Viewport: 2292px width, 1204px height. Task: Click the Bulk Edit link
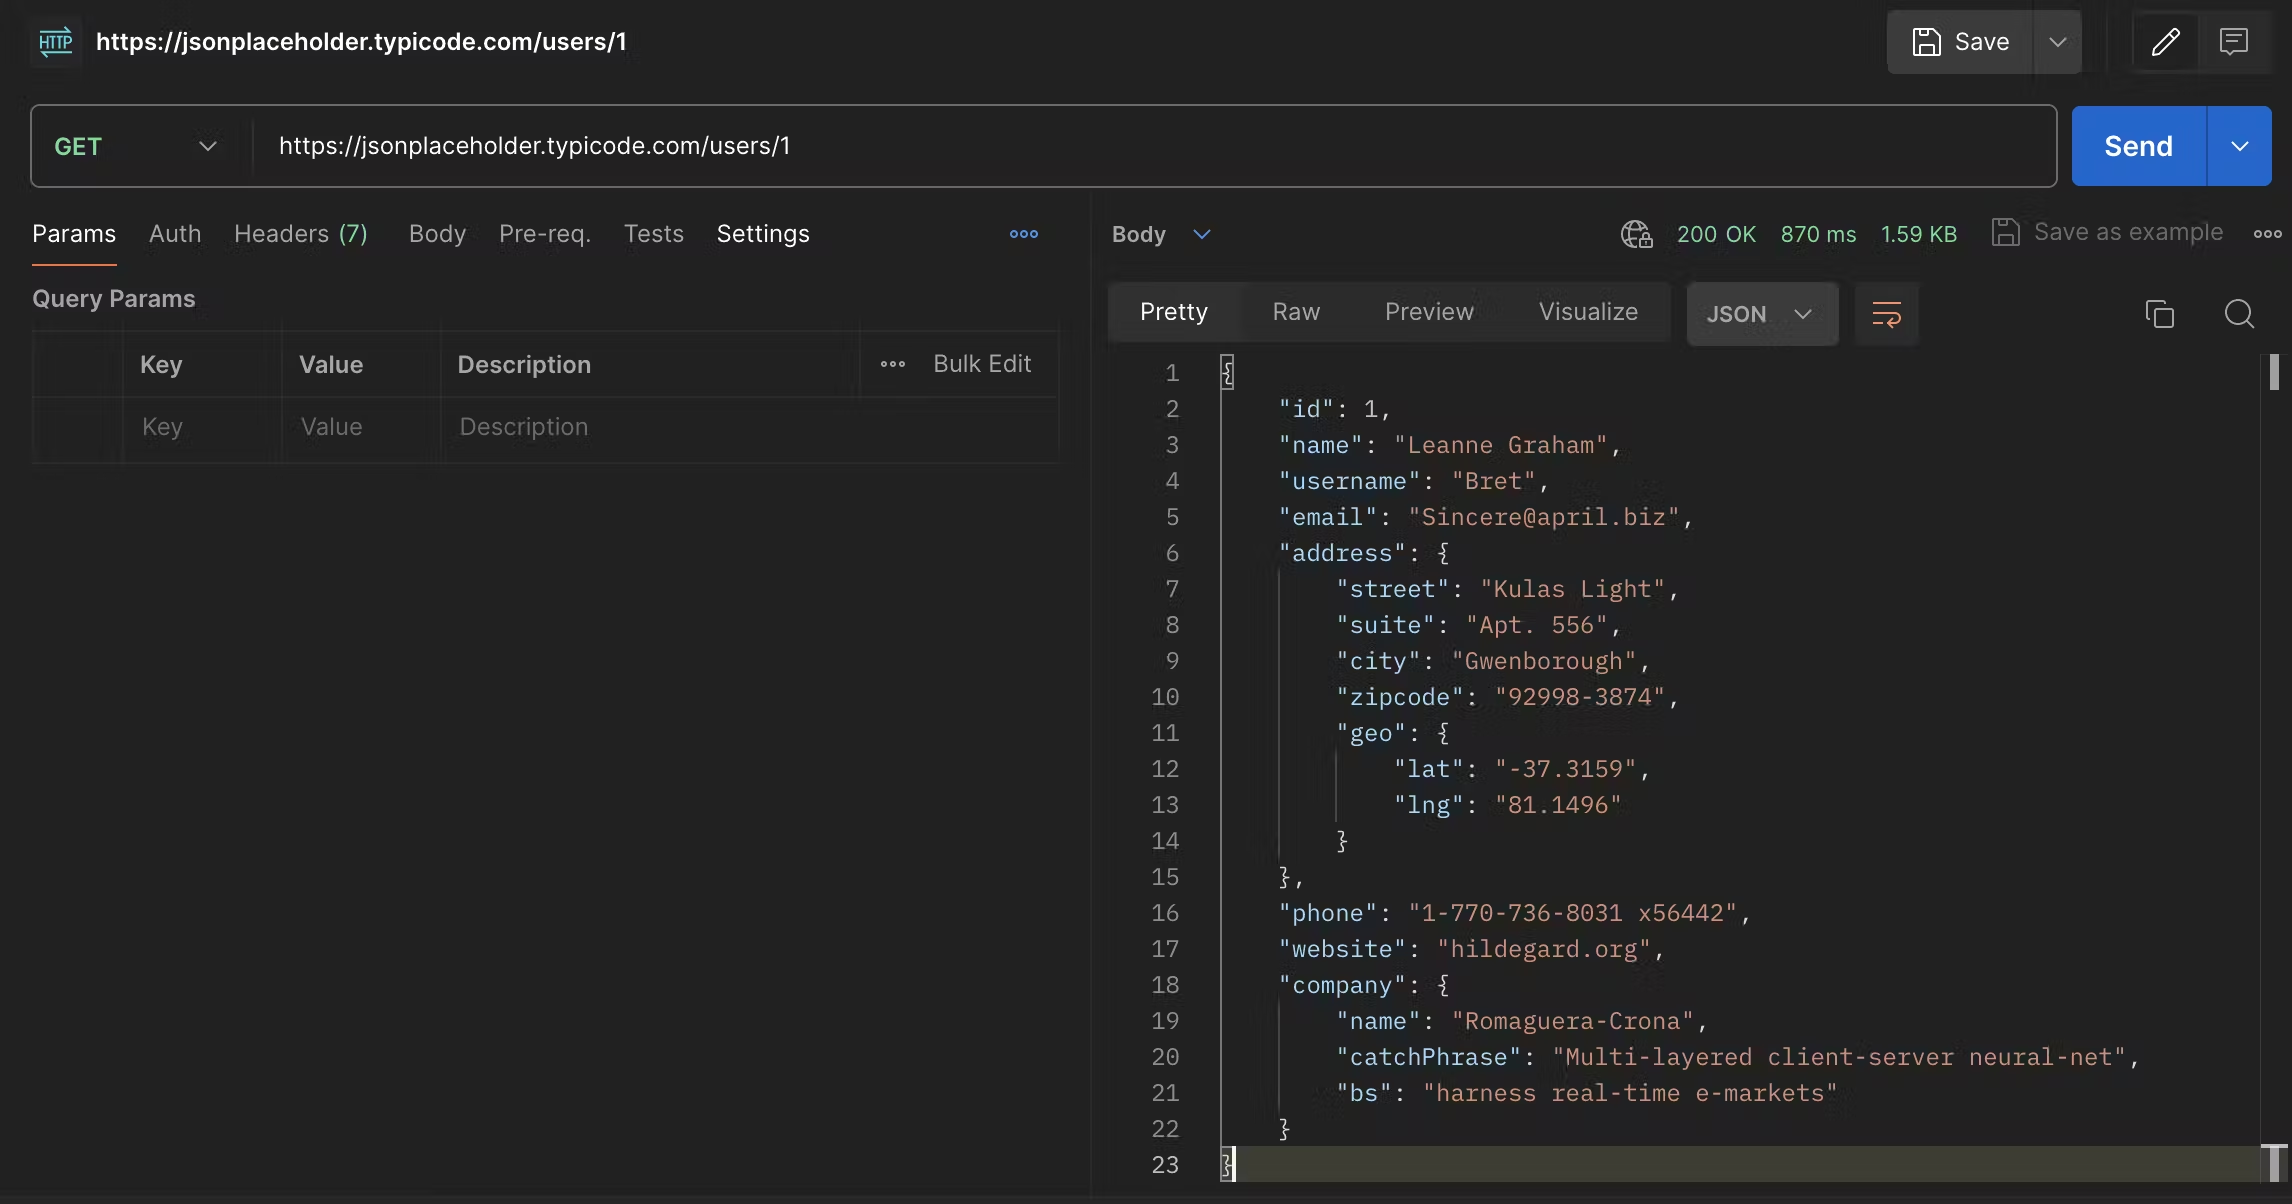(982, 364)
